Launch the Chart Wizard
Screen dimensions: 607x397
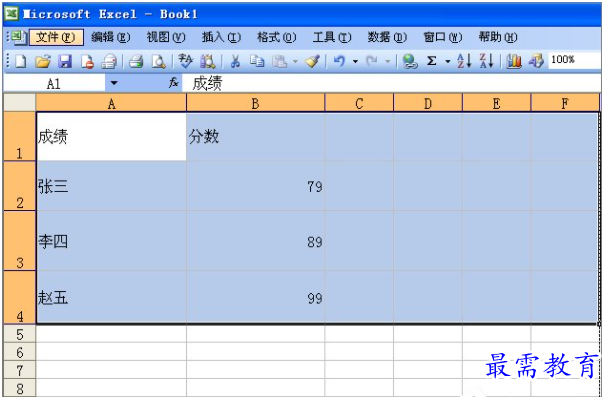point(514,61)
